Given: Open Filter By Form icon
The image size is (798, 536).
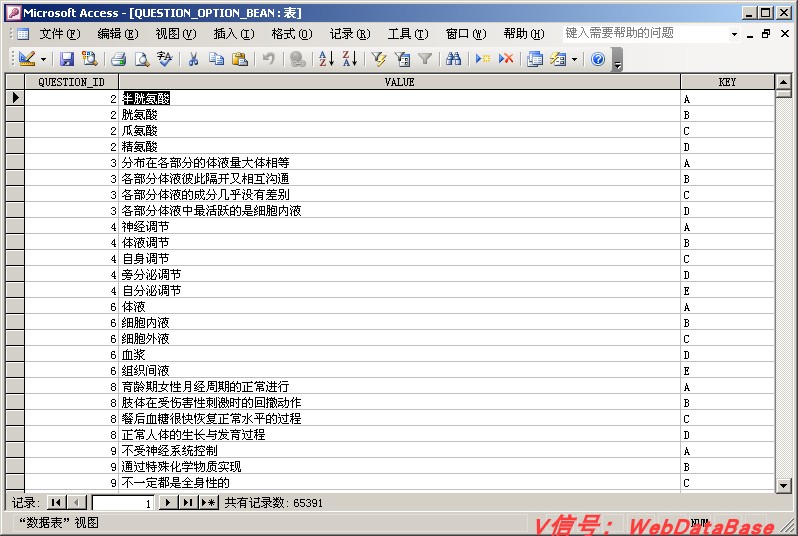Looking at the screenshot, I should click(x=402, y=59).
